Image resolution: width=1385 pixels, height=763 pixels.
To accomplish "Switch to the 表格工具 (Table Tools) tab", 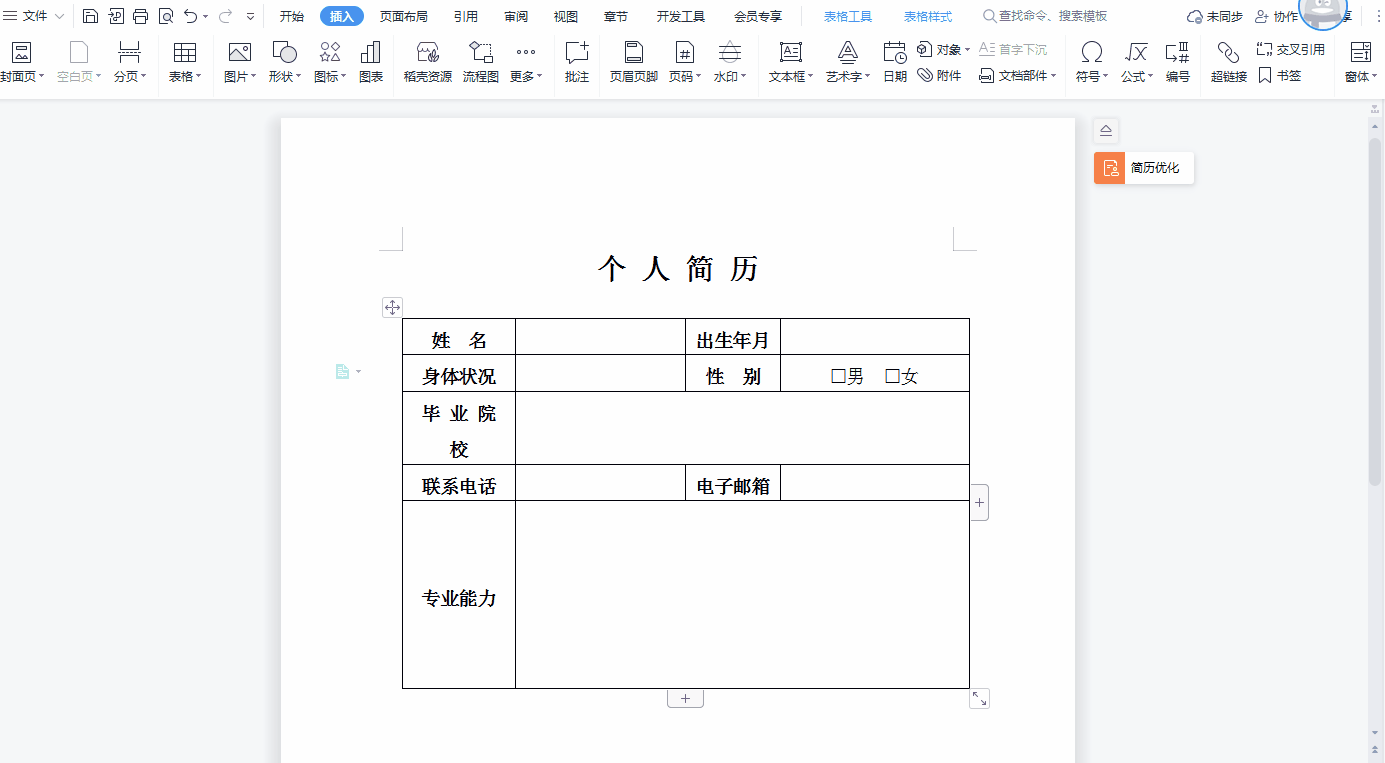I will click(x=848, y=16).
